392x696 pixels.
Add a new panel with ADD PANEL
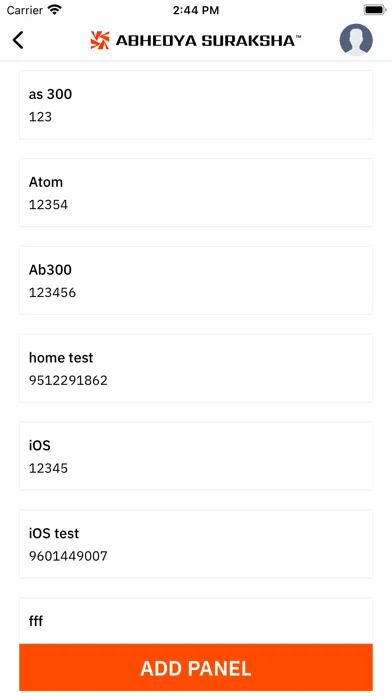[x=196, y=668]
